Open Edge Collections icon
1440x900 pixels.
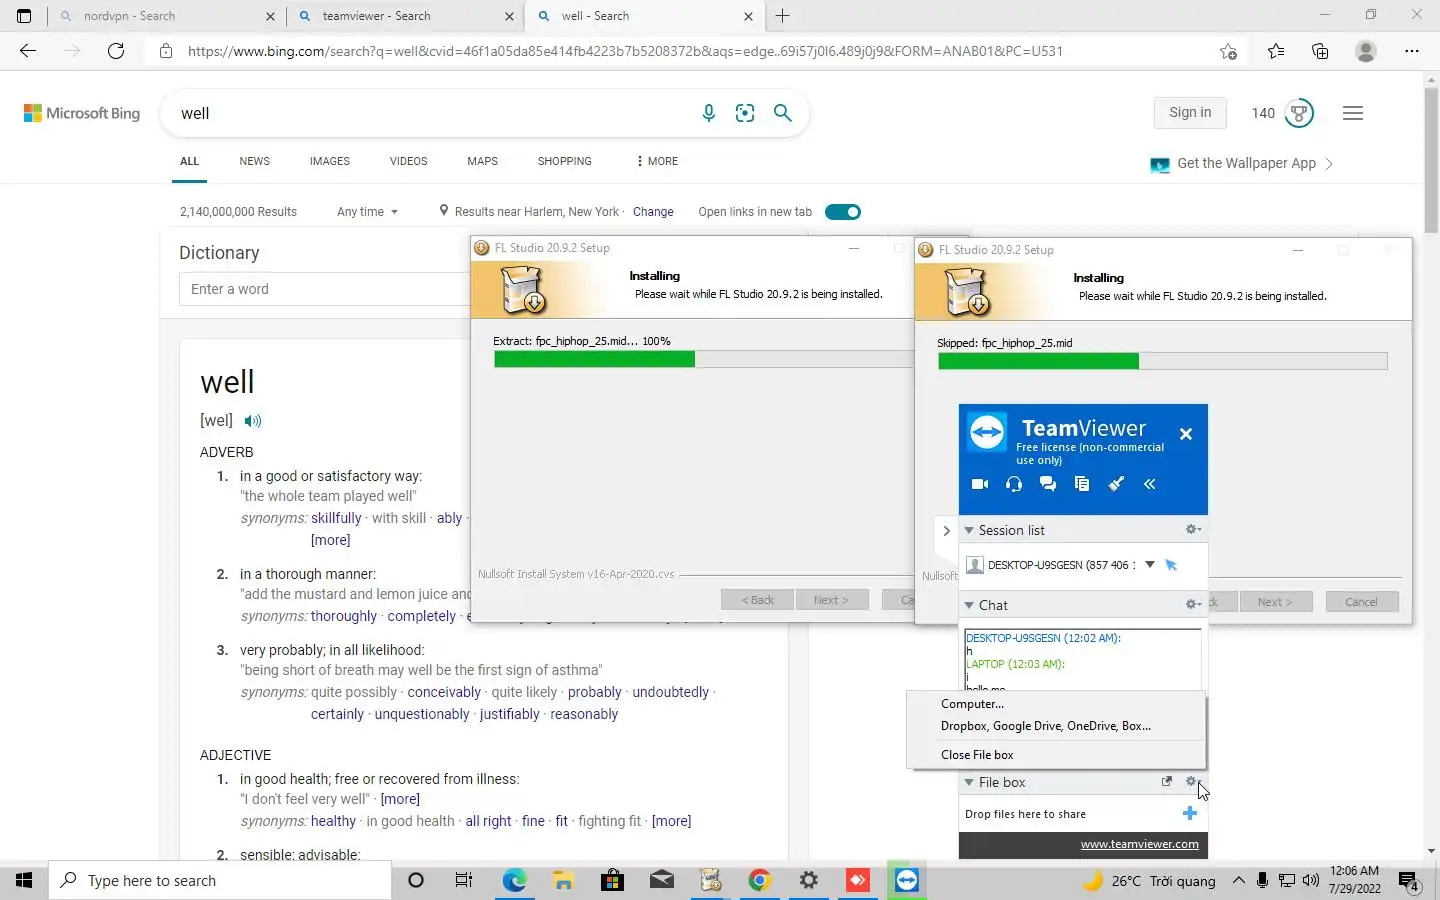pyautogui.click(x=1320, y=51)
